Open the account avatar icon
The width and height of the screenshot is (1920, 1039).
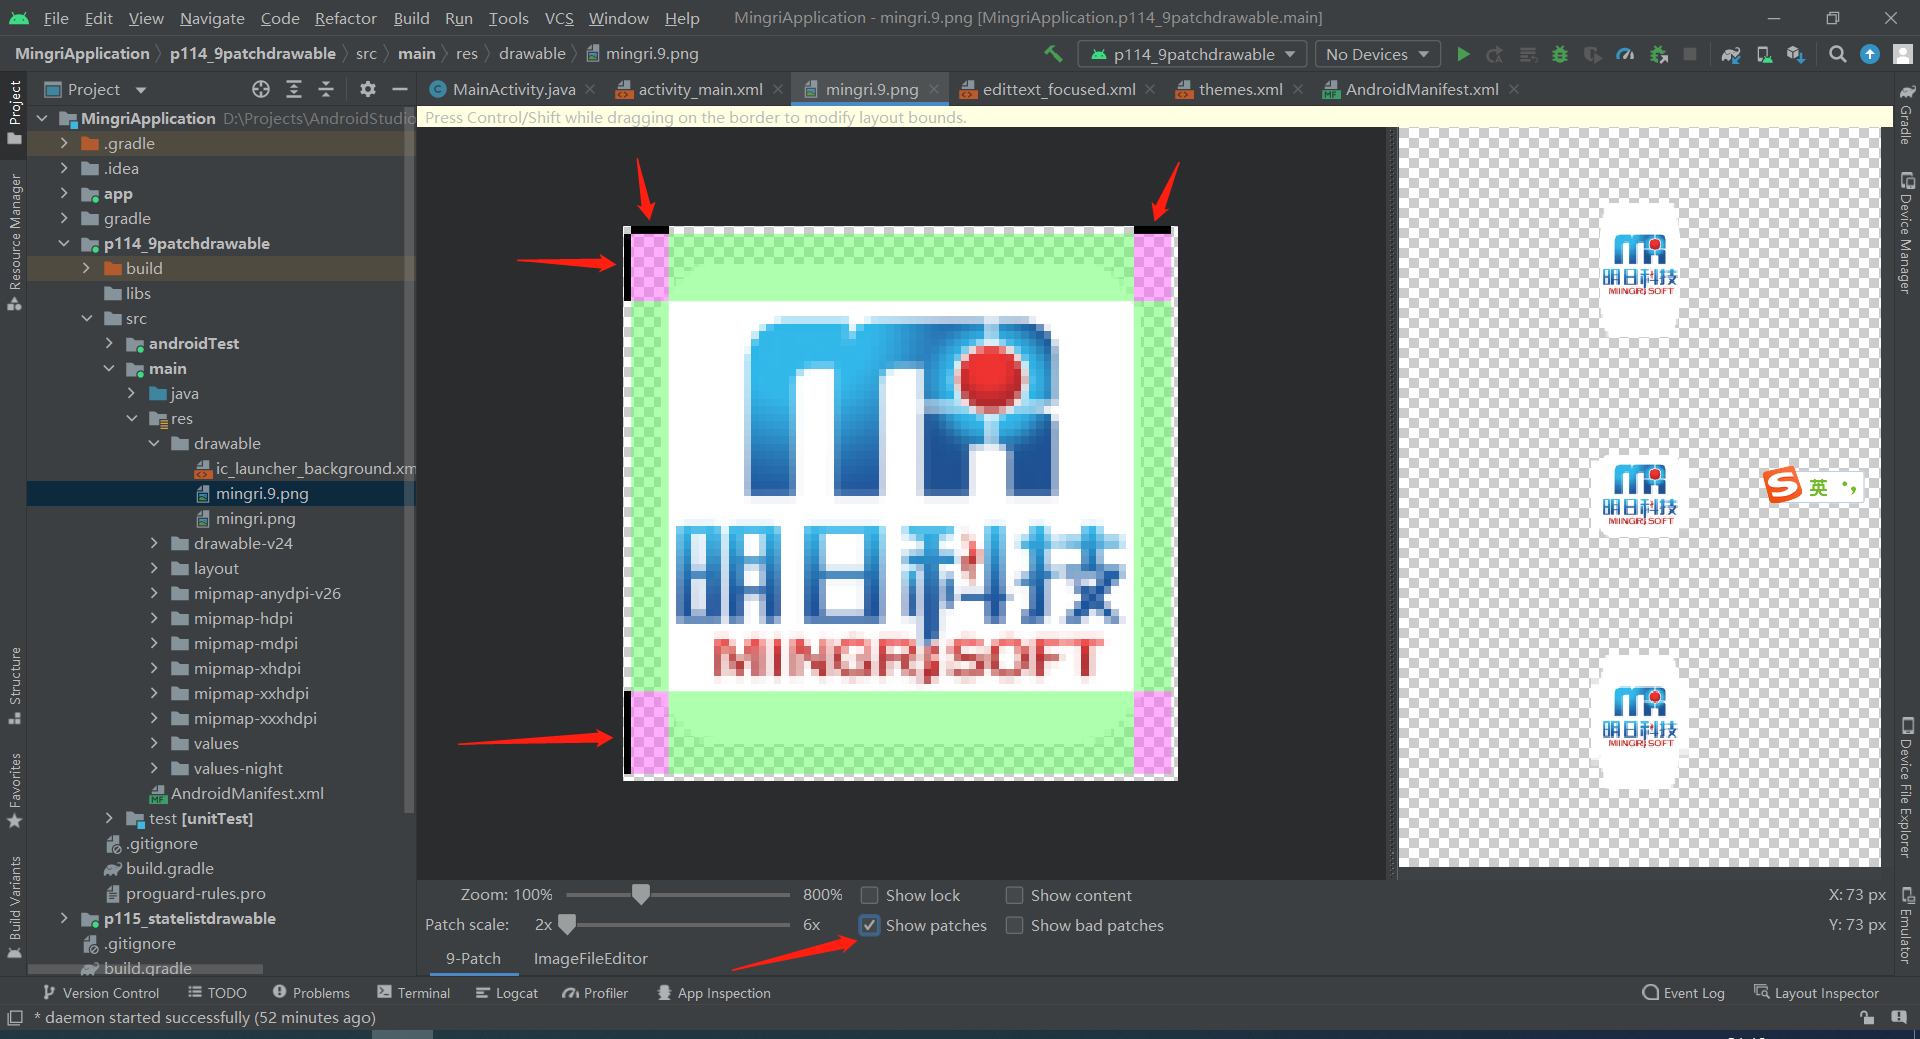pos(1903,54)
